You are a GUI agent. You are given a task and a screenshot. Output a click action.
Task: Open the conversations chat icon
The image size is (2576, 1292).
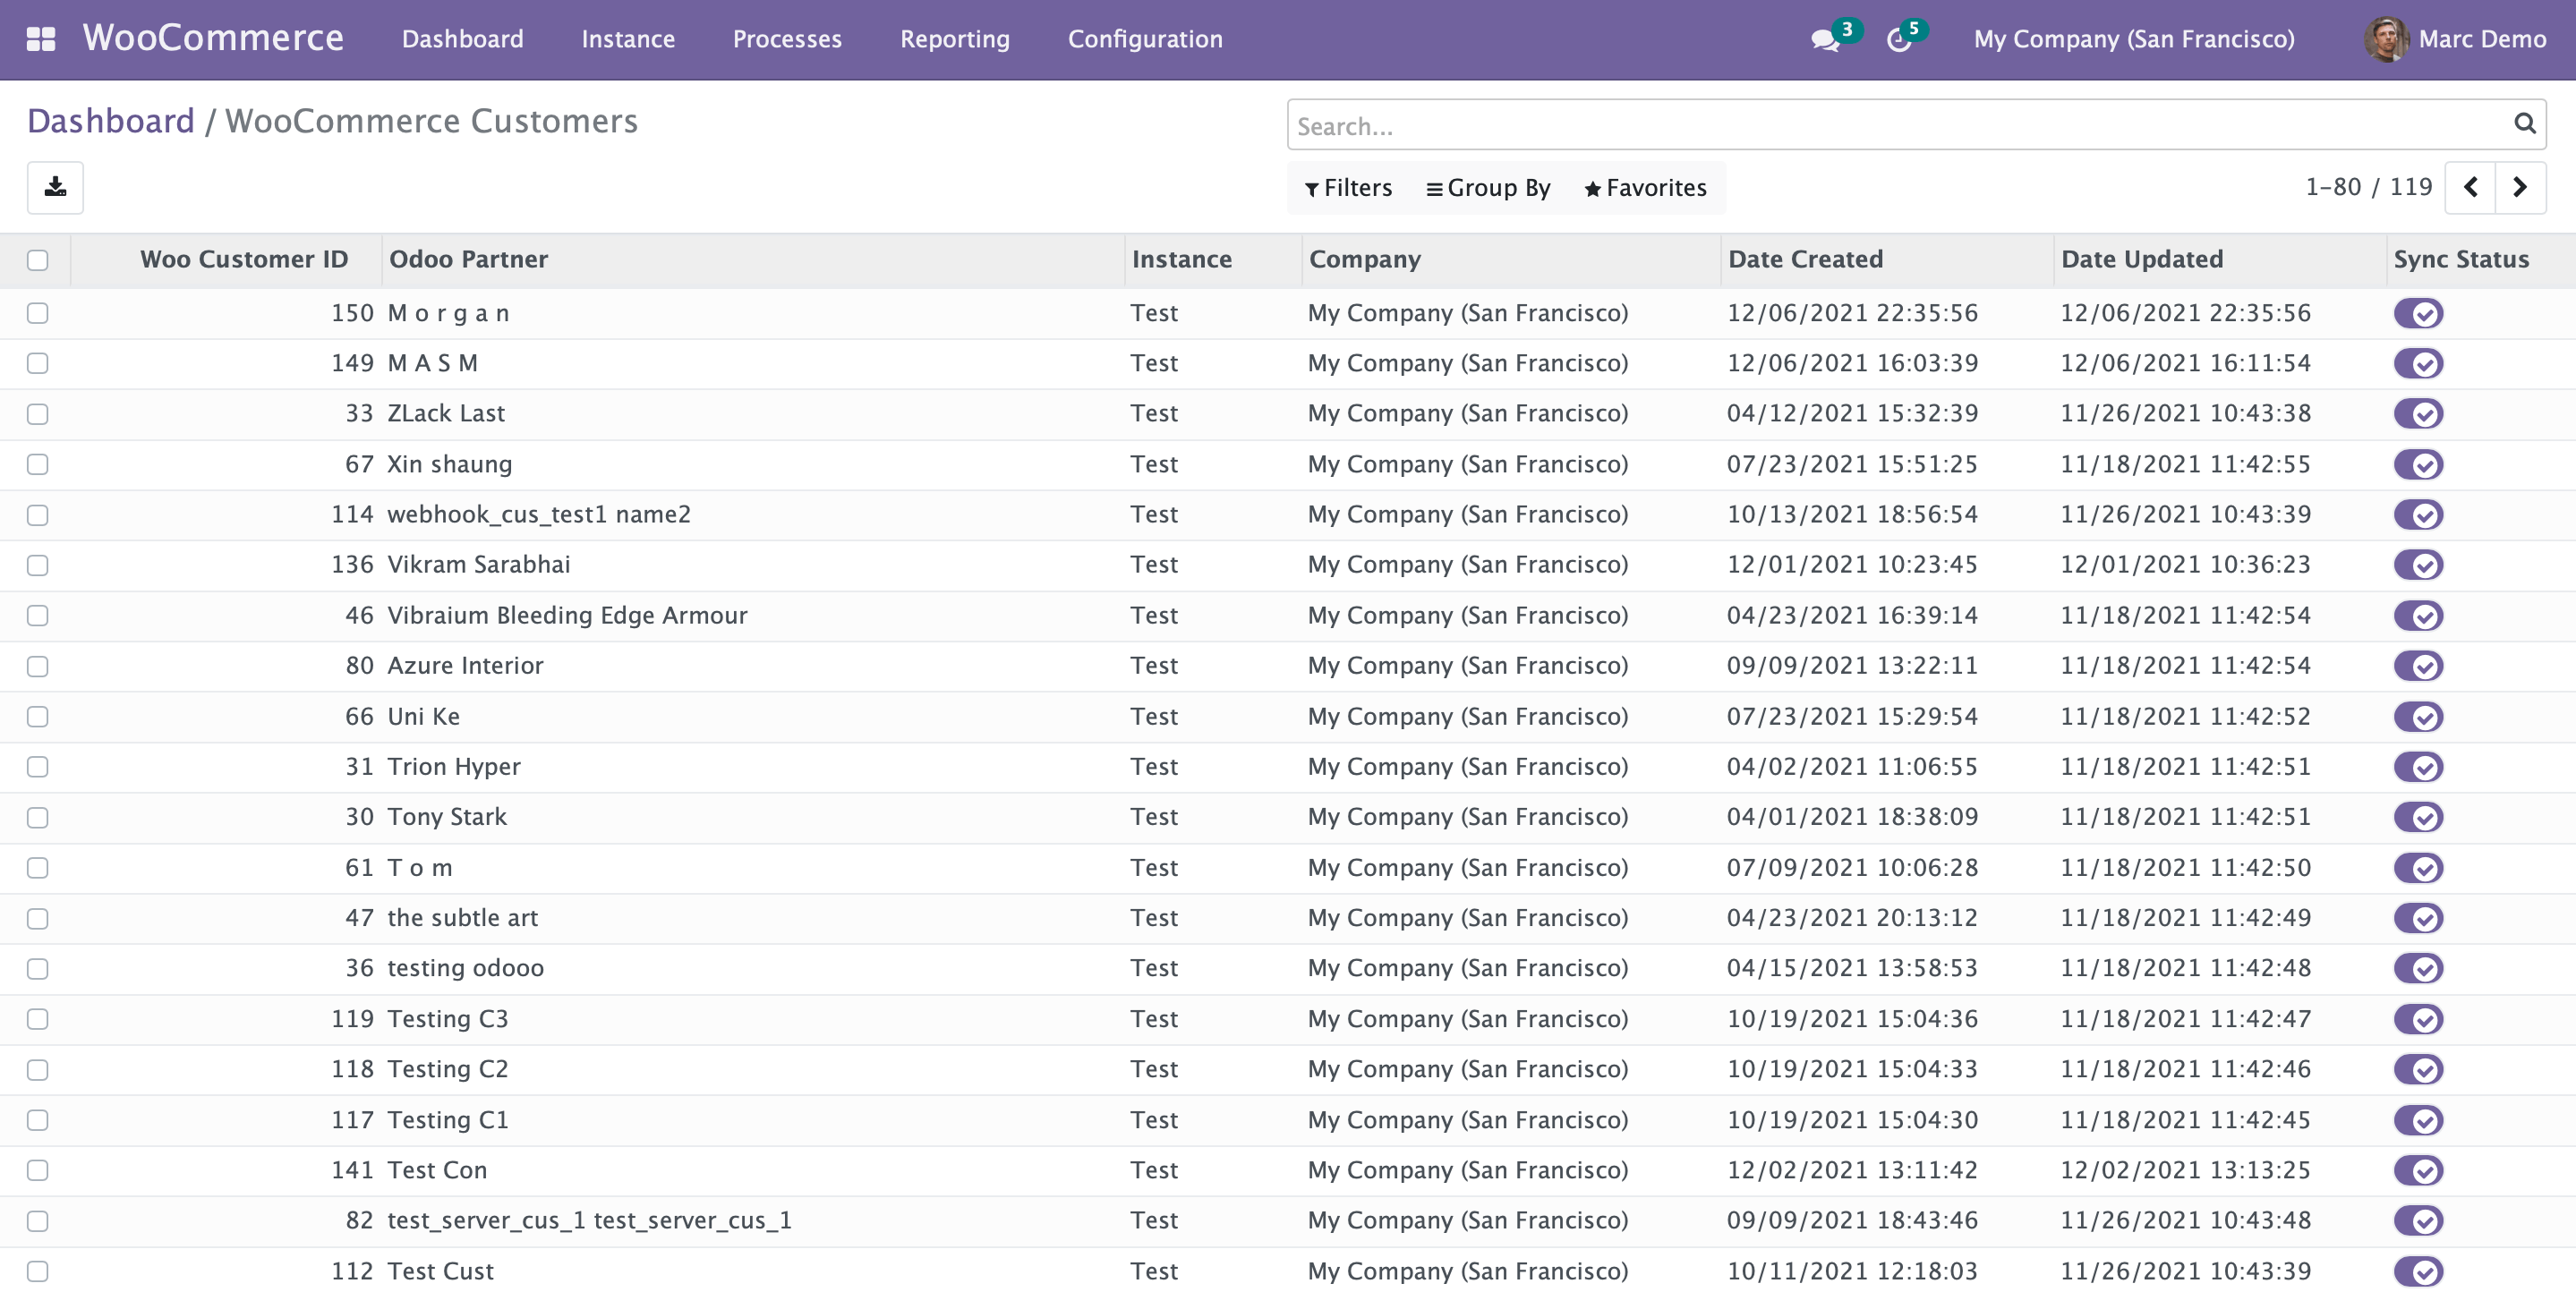point(1824,40)
